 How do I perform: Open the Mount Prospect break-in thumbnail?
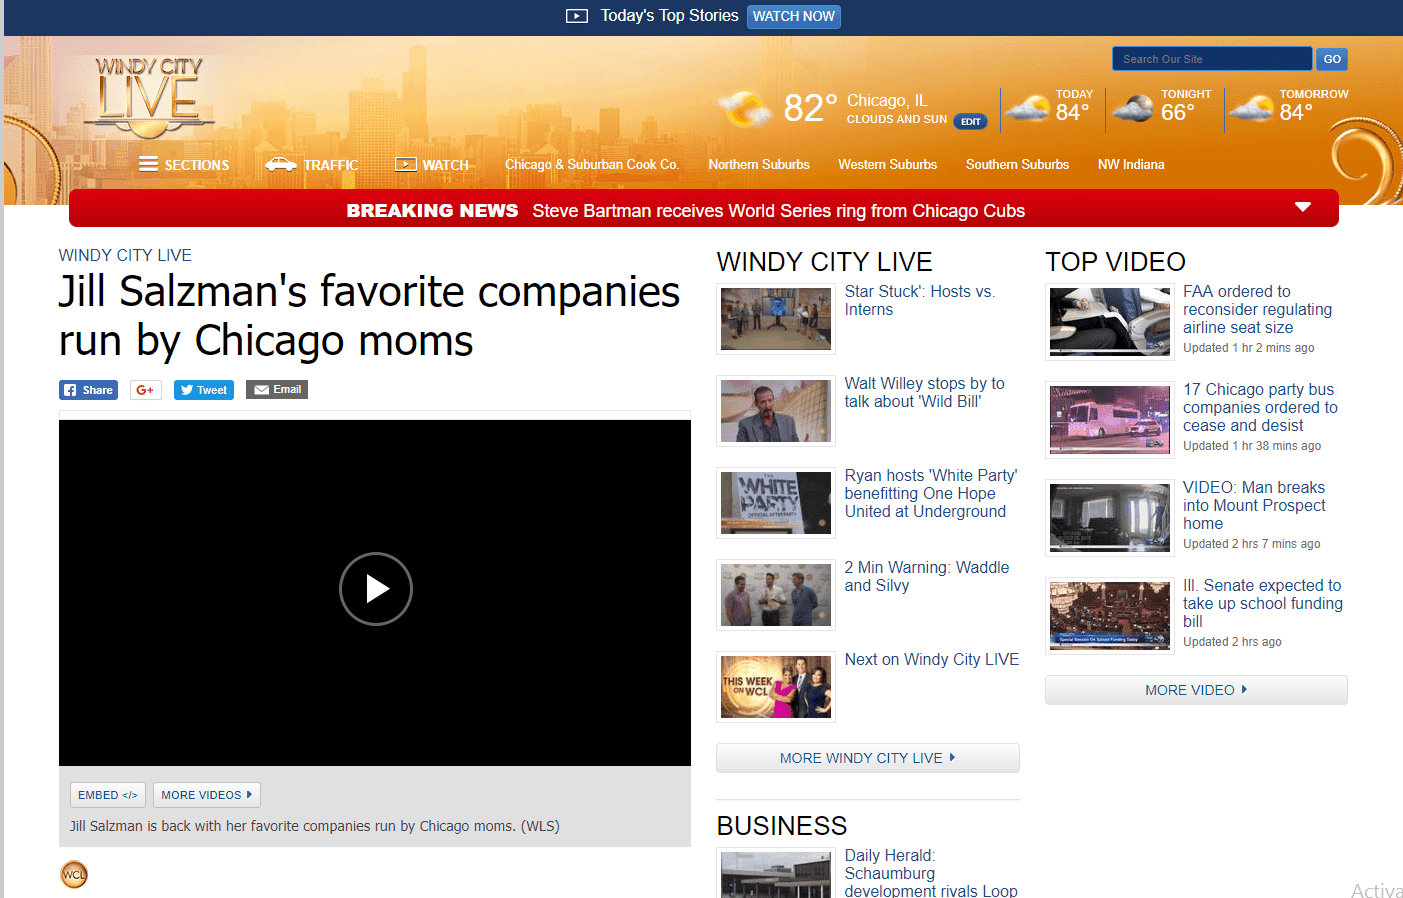coord(1110,518)
